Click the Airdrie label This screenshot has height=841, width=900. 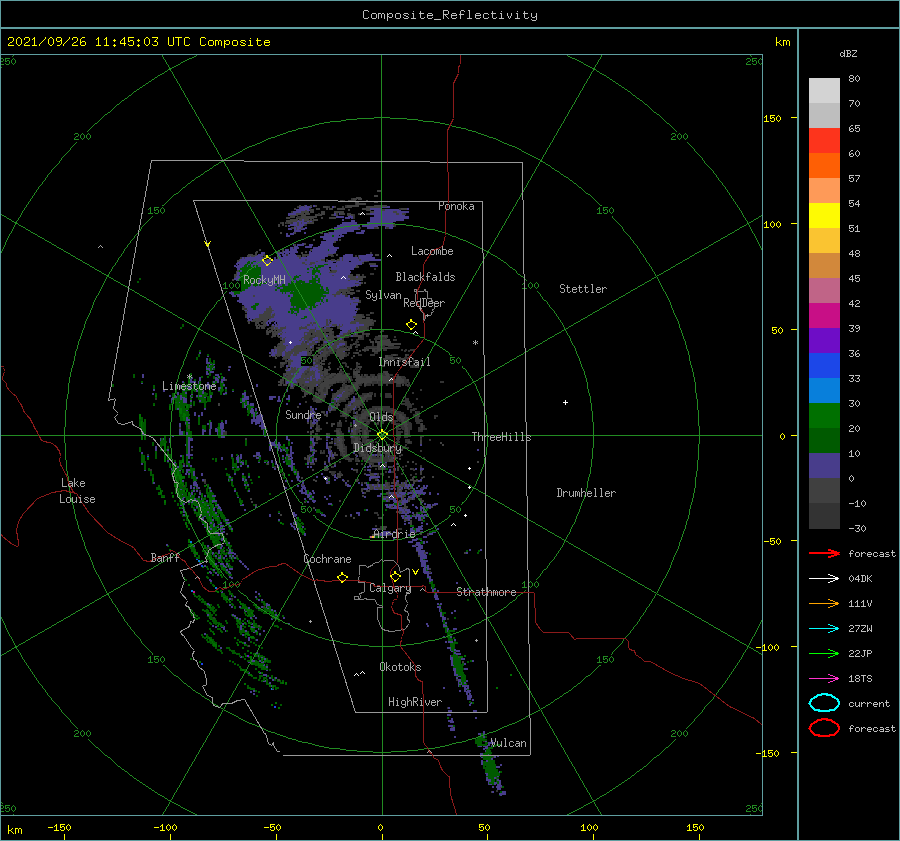pyautogui.click(x=394, y=534)
